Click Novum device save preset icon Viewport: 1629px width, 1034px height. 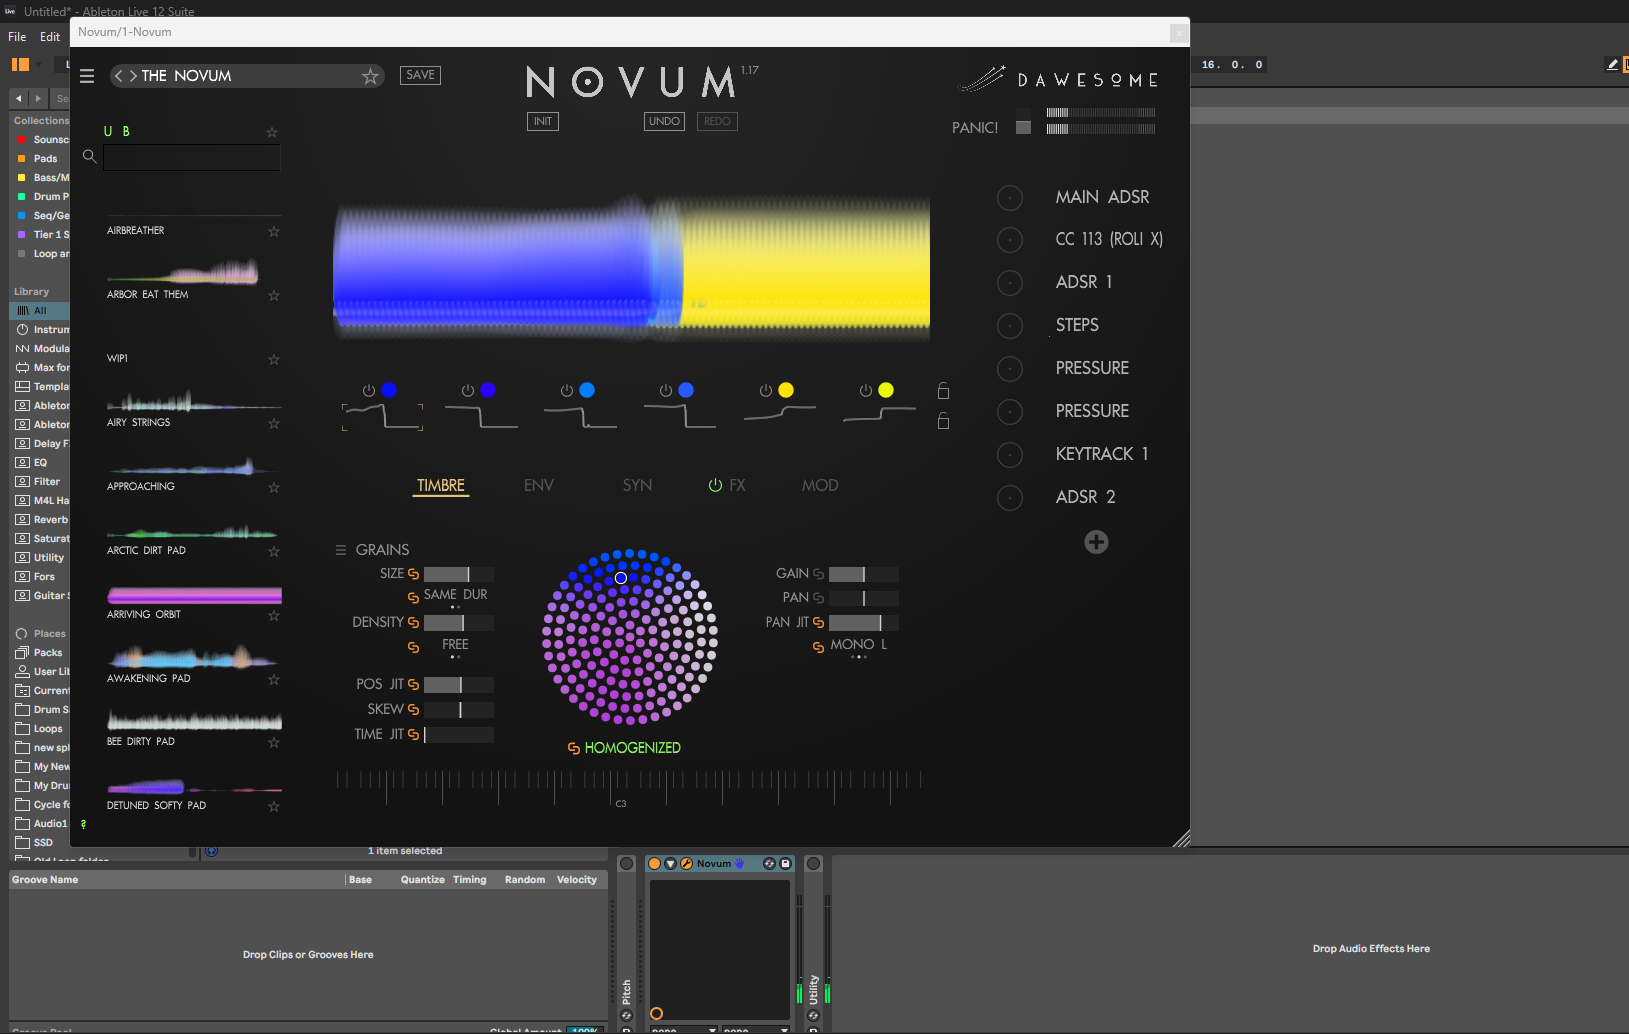(785, 863)
